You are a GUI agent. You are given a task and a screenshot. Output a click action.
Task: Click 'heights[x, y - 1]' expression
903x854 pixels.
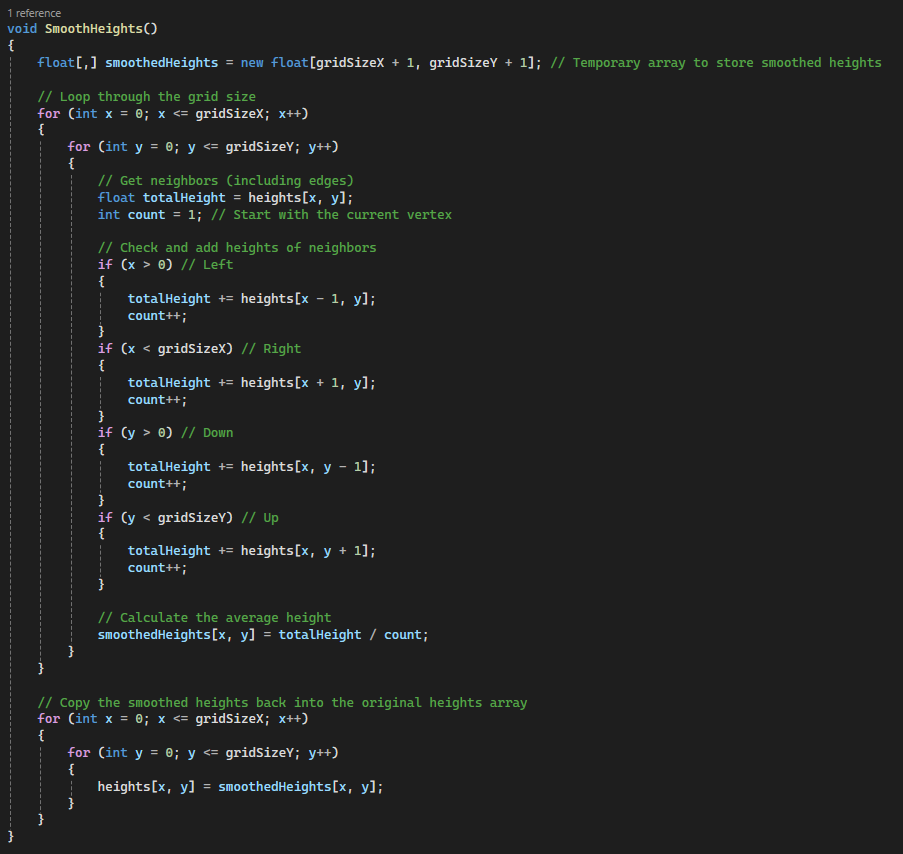point(308,467)
